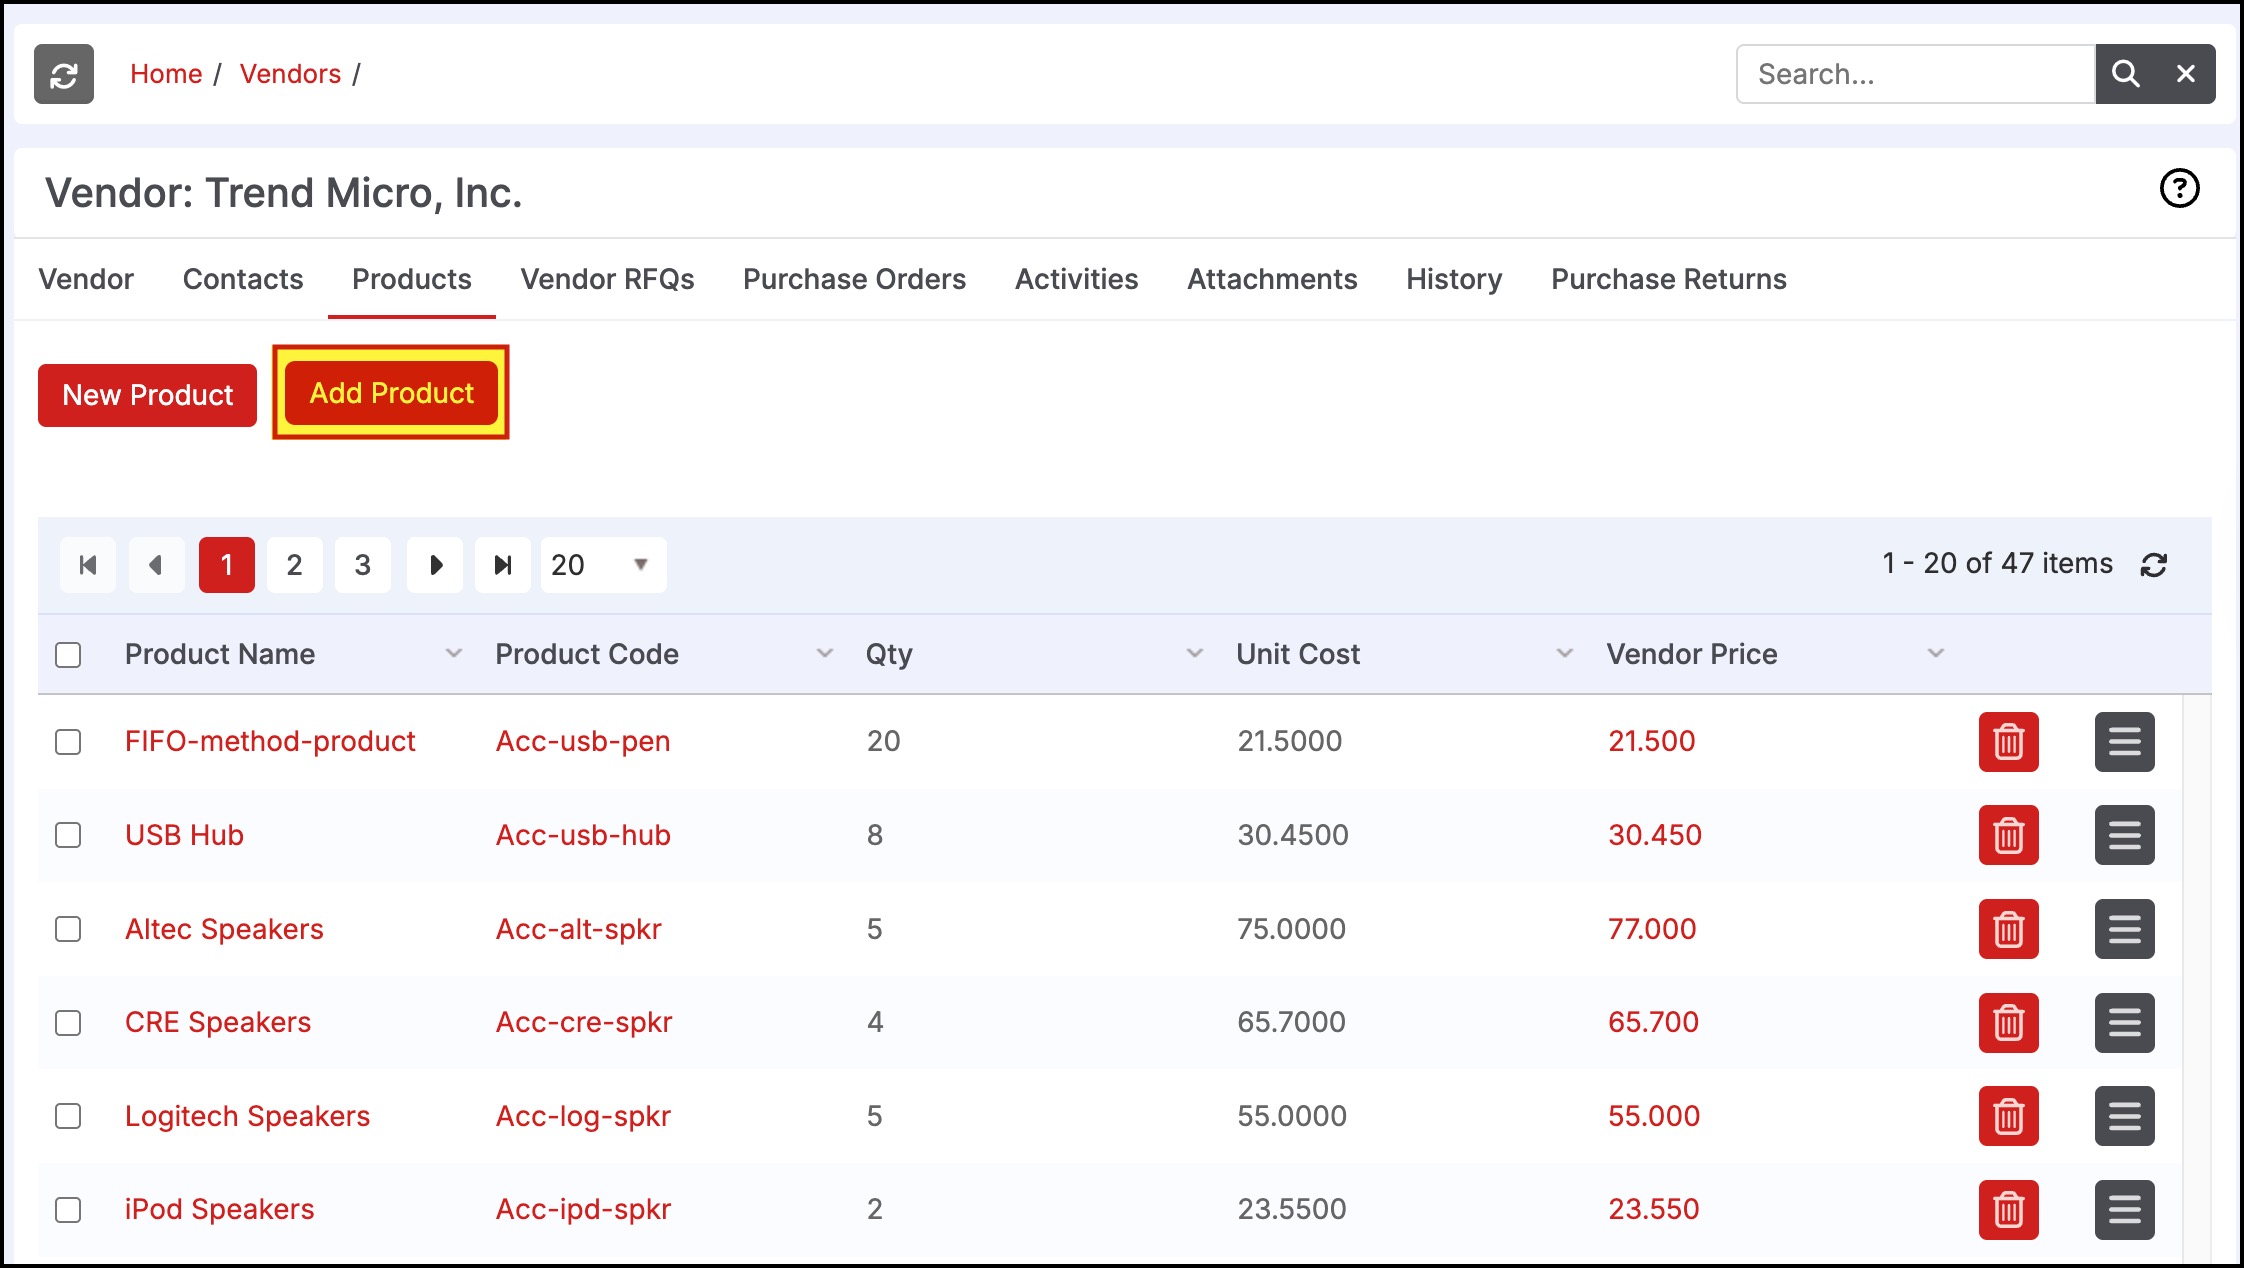
Task: Click the refresh icon beside Home breadcrumb
Action: pyautogui.click(x=64, y=74)
